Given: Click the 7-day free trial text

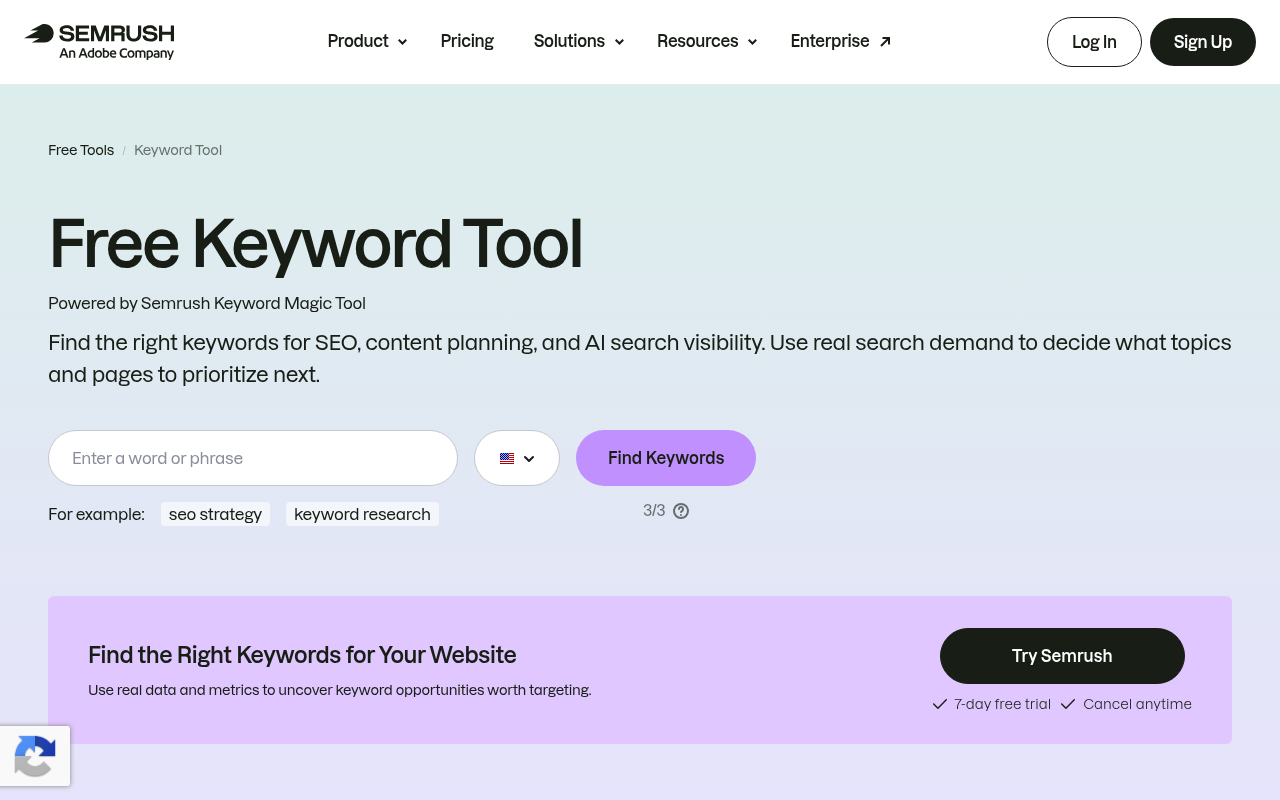Looking at the screenshot, I should (x=1002, y=704).
